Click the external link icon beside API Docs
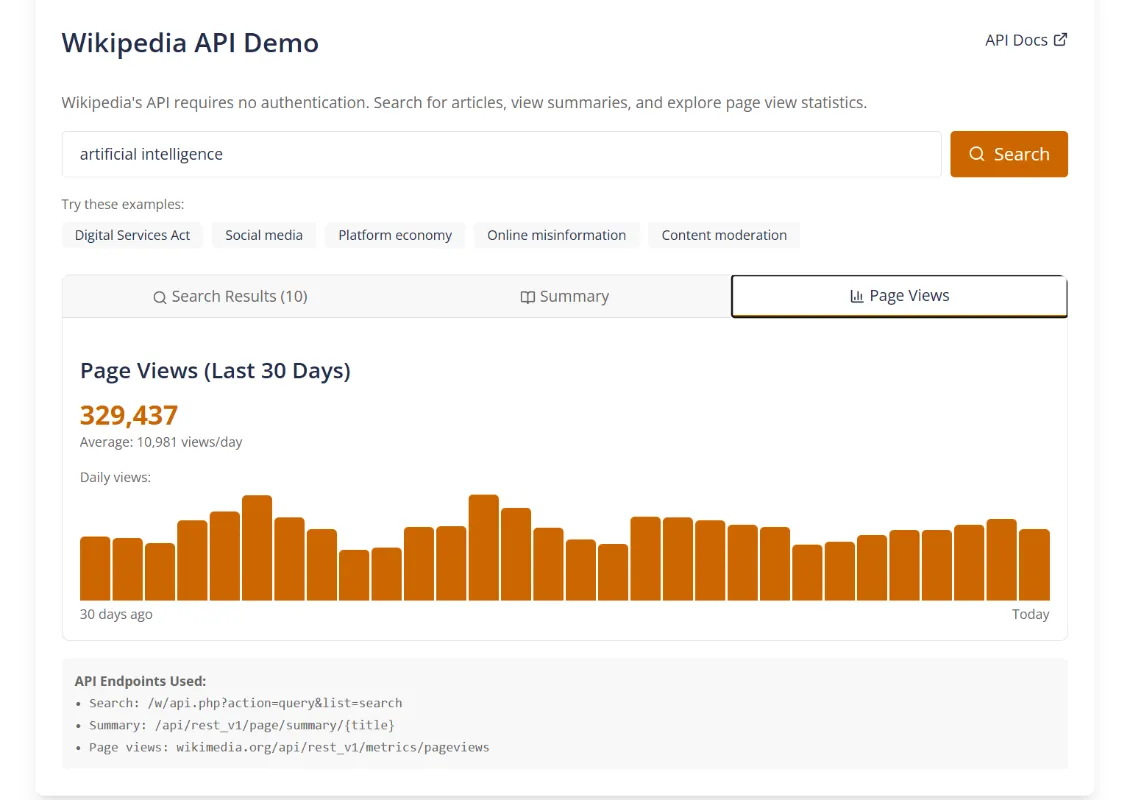 point(1060,40)
